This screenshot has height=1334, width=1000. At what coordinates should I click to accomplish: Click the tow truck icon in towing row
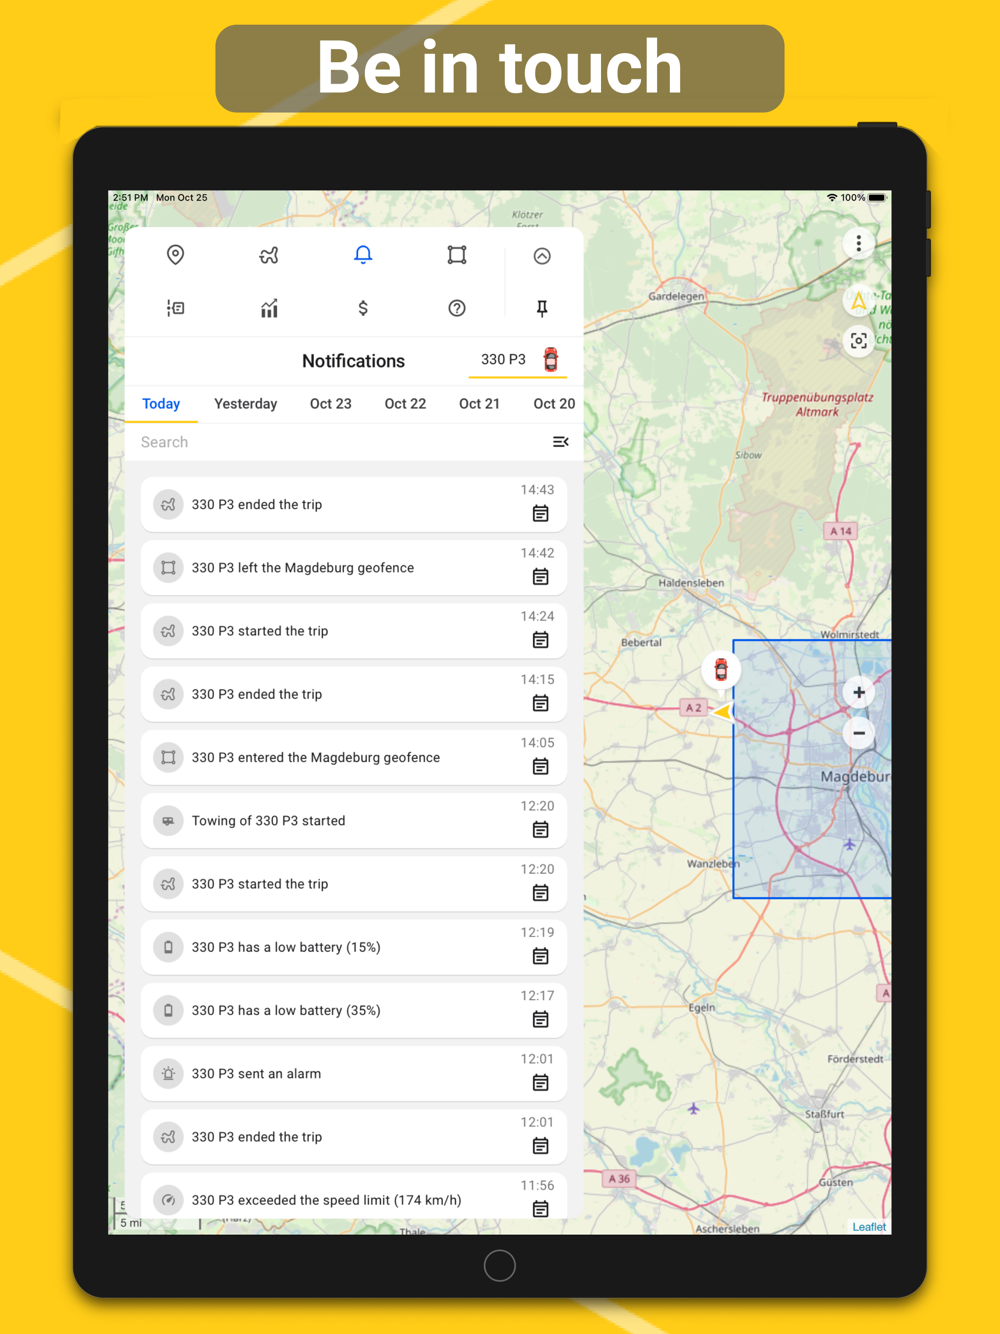tap(168, 821)
